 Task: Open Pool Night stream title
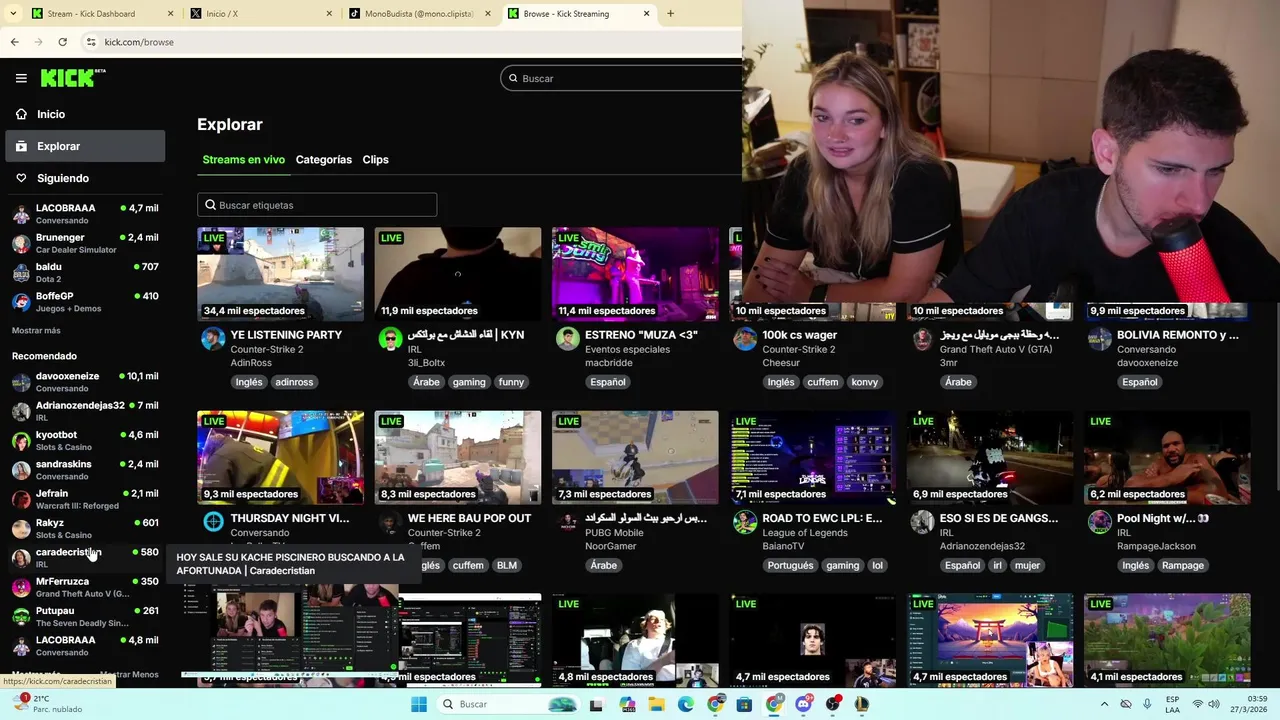point(1163,518)
